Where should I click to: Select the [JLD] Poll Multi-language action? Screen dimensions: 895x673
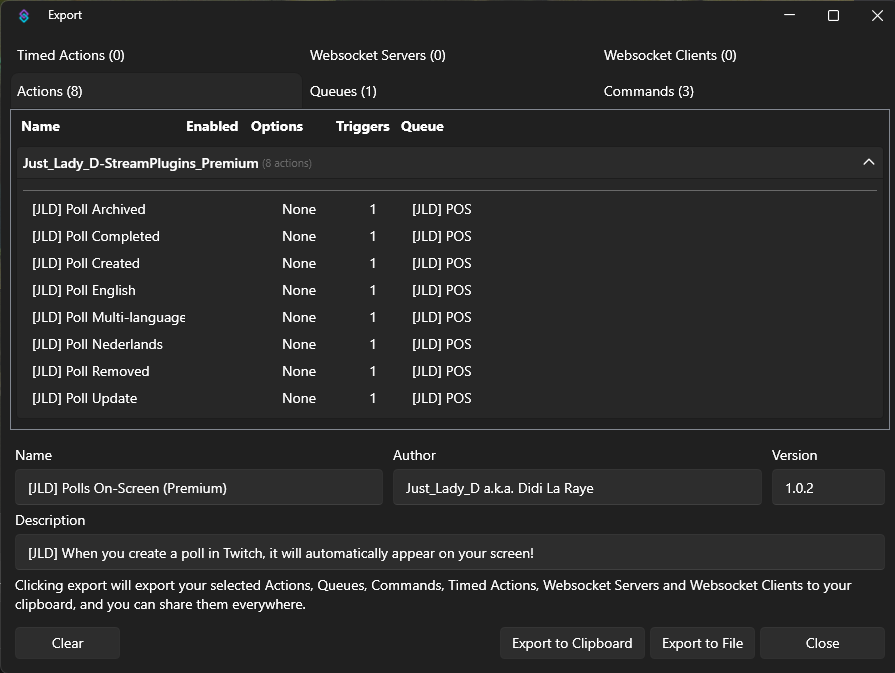(108, 317)
